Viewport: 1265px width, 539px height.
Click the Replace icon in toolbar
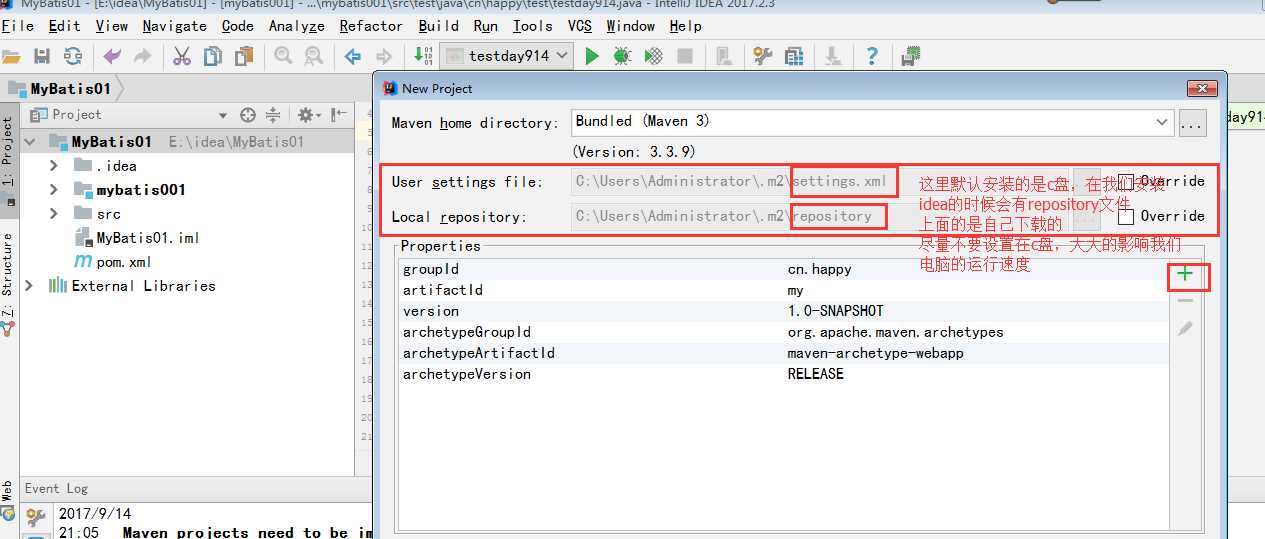click(x=313, y=56)
